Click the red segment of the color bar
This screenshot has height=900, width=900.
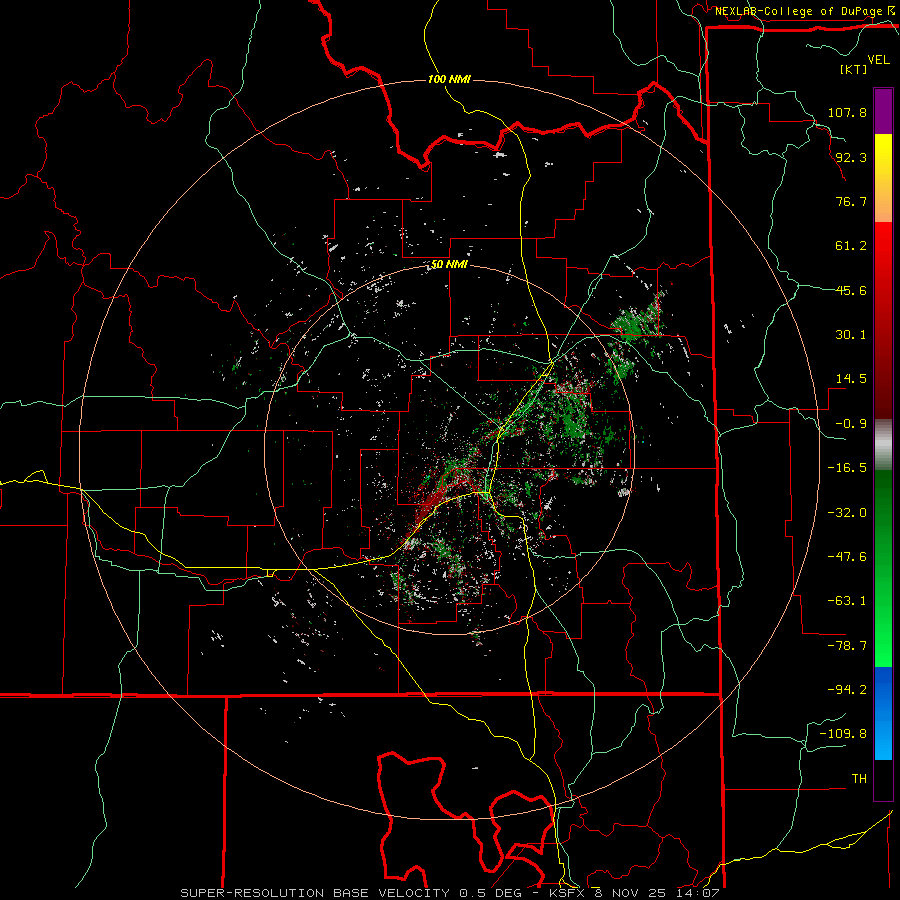[x=883, y=320]
